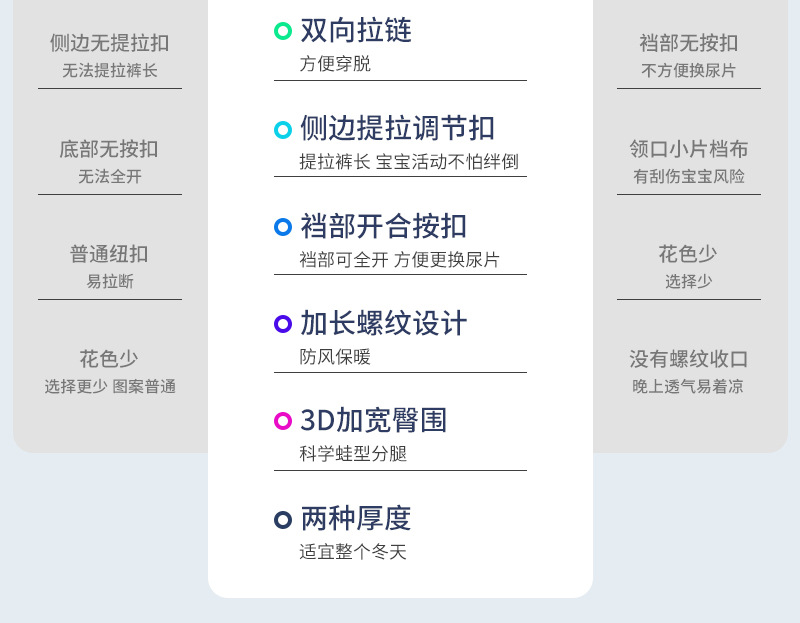
Task: Click the green circle beside 双向拉链
Action: coord(283,31)
